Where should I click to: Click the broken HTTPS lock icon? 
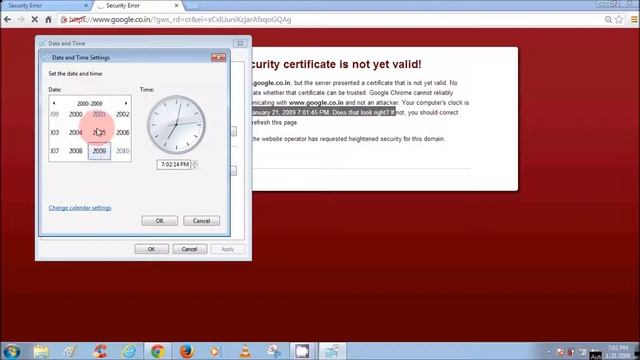[64, 20]
